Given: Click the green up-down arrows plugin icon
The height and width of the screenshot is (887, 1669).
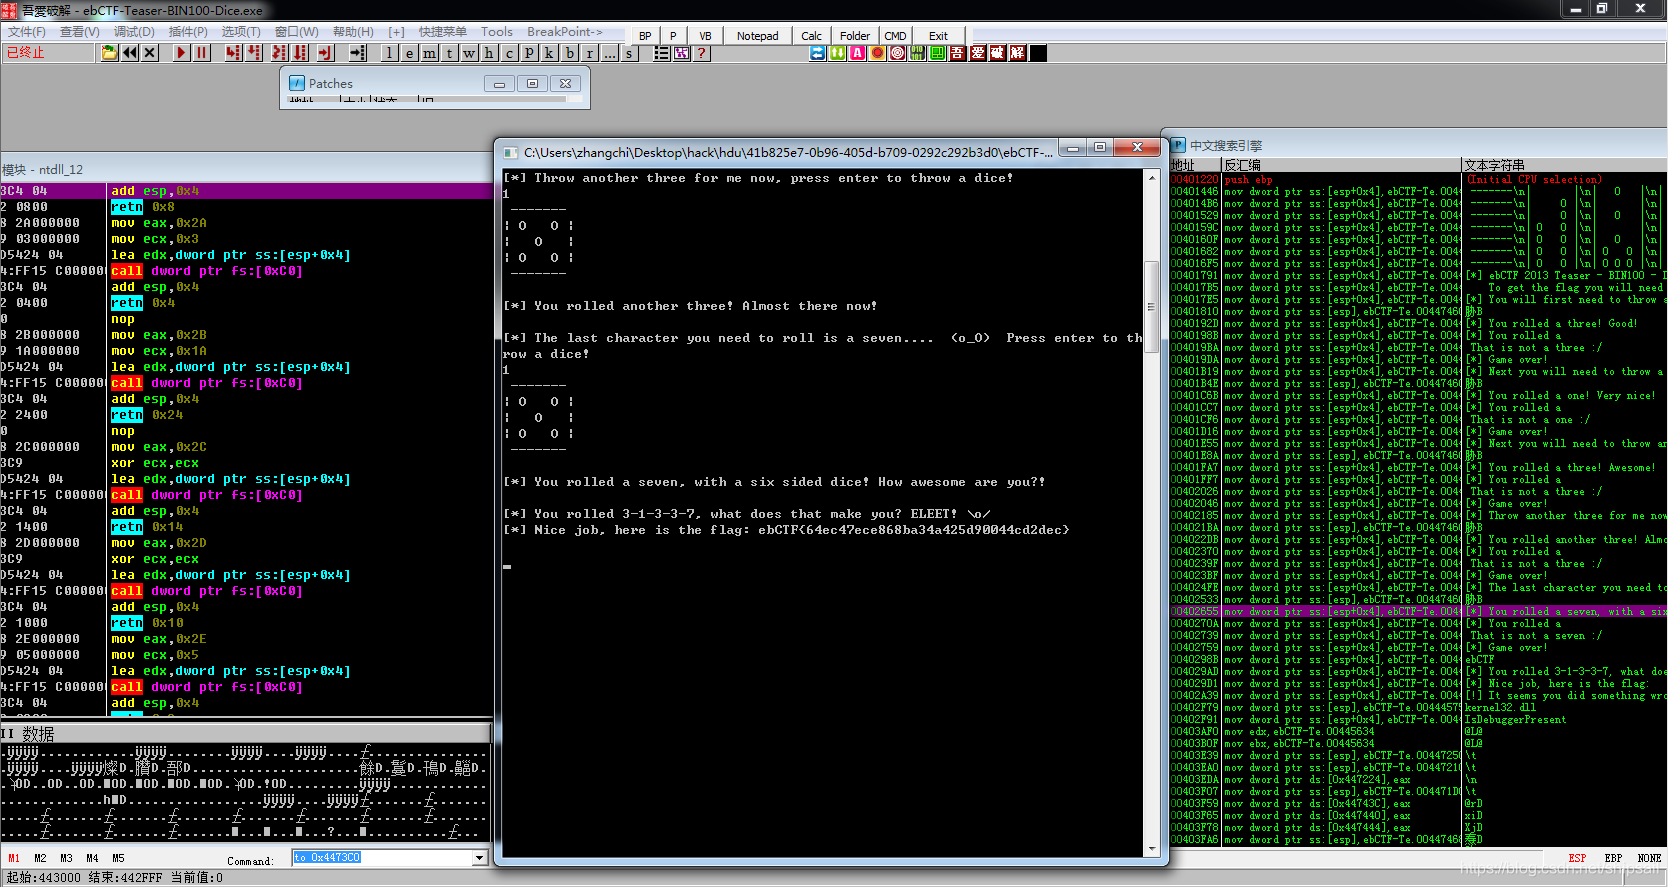Looking at the screenshot, I should point(838,53).
